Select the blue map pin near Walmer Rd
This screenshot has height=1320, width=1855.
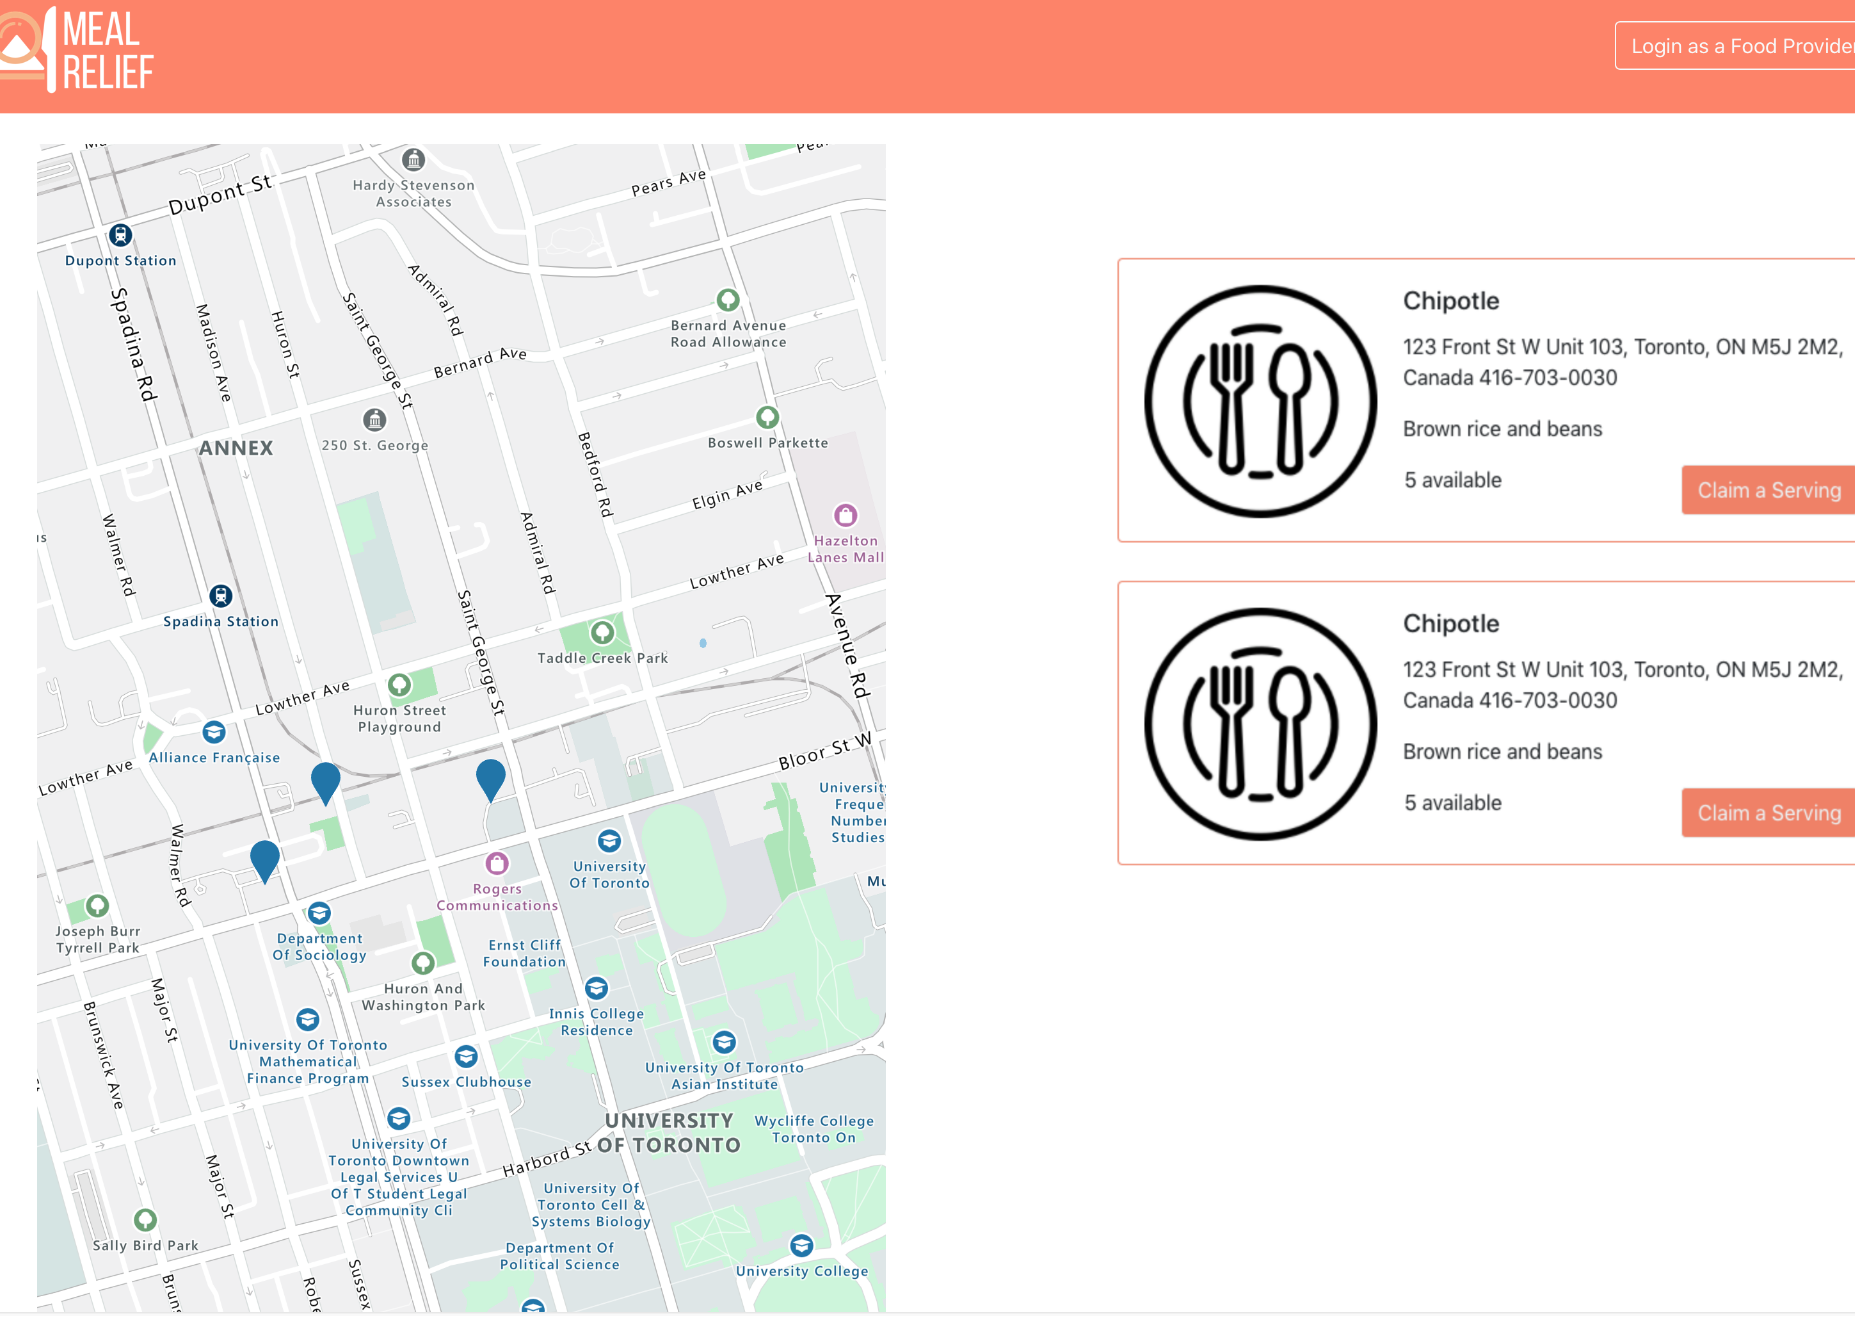click(265, 861)
